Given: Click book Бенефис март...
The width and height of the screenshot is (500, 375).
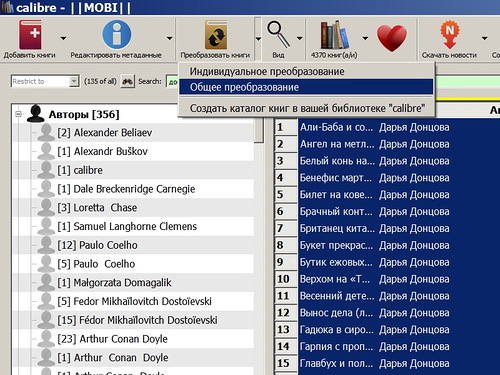Looking at the screenshot, I should tap(337, 178).
